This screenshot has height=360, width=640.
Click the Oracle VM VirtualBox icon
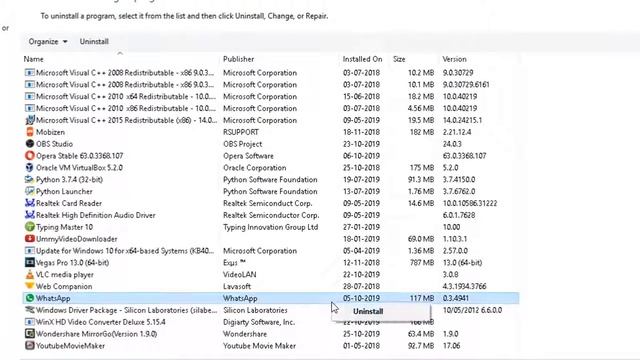(x=29, y=167)
